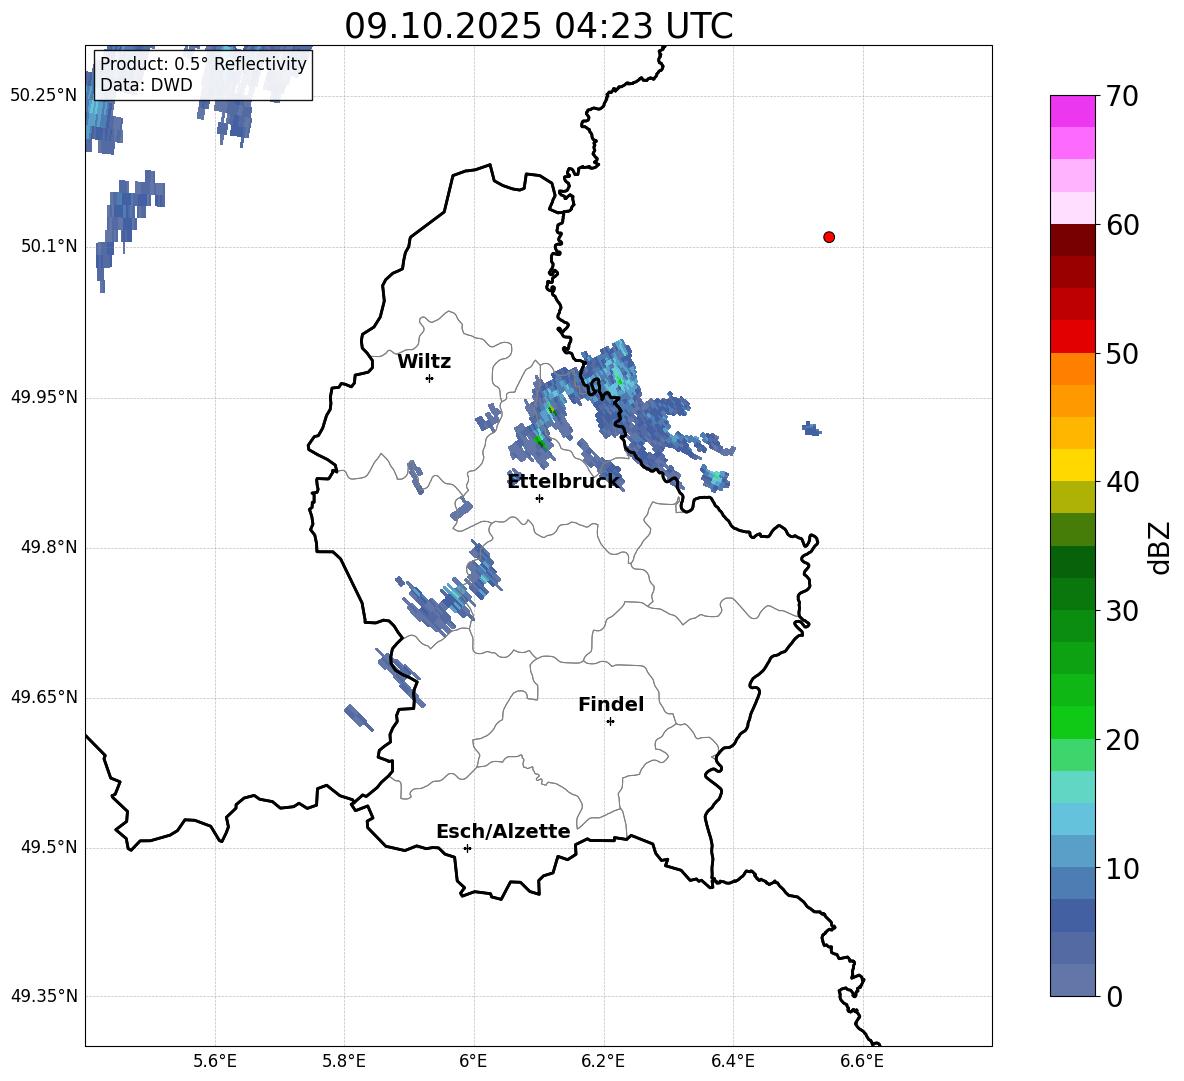Click the yellow 40 dBZ colorbar segment
This screenshot has height=1081, width=1184.
pos(1073,465)
